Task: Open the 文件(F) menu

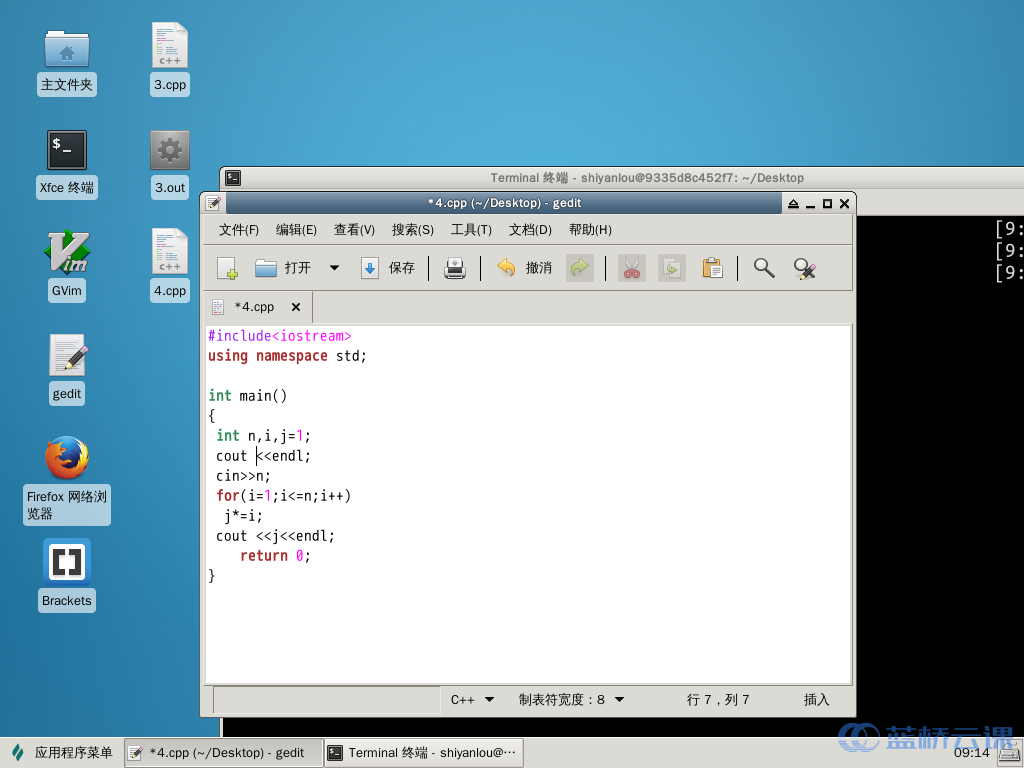Action: coord(239,230)
